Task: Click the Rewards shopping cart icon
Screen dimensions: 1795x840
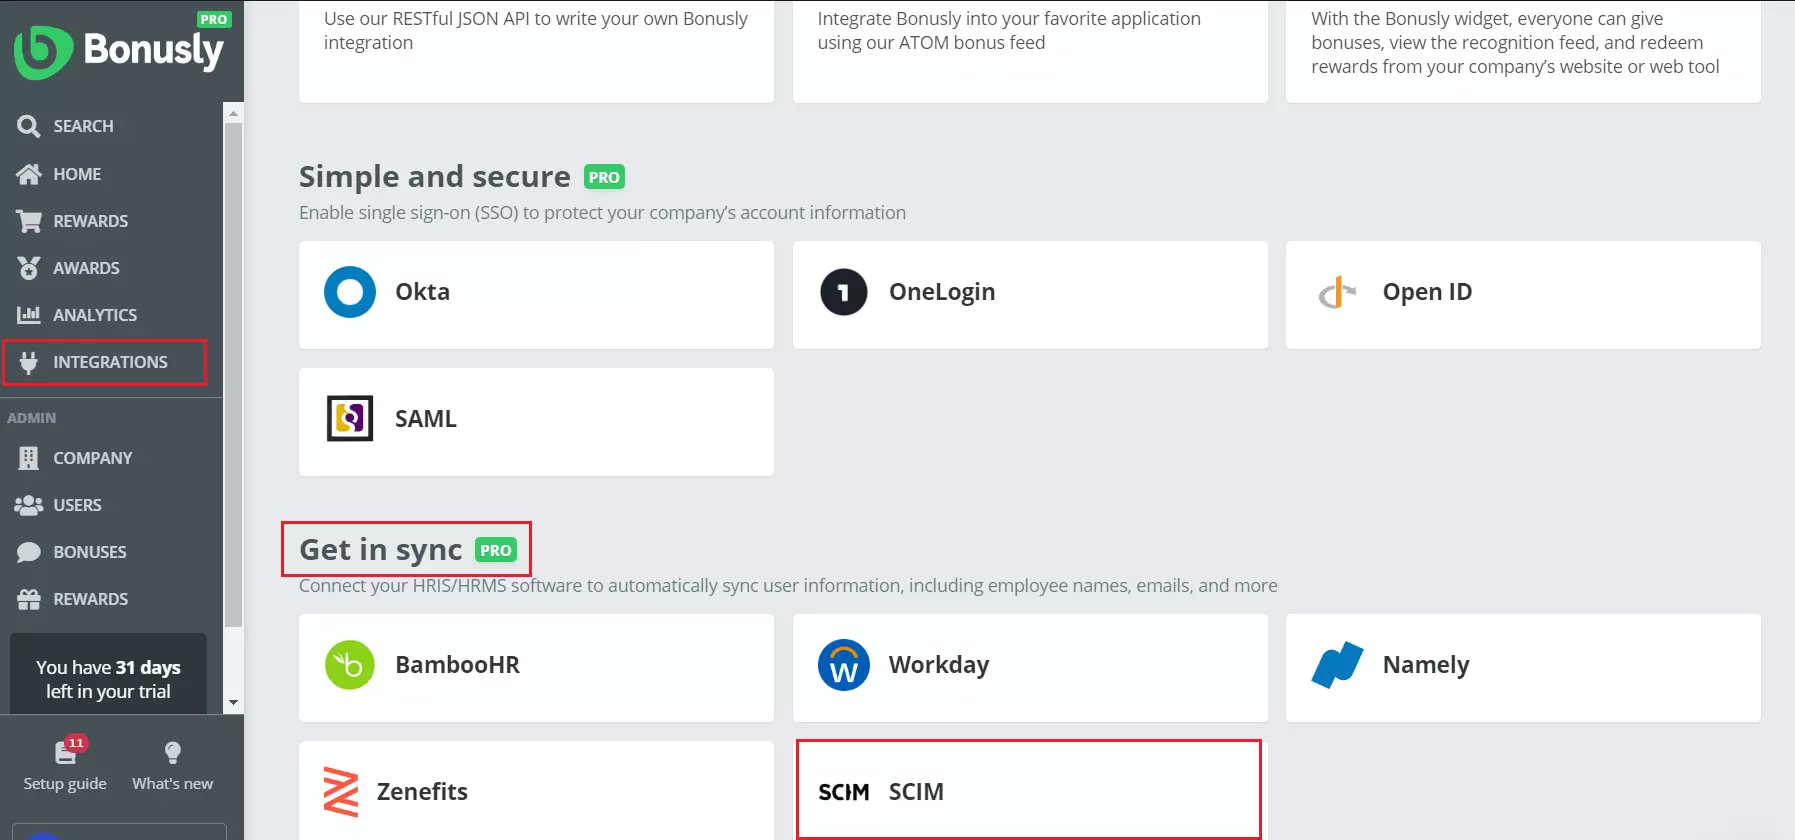Action: click(x=29, y=221)
